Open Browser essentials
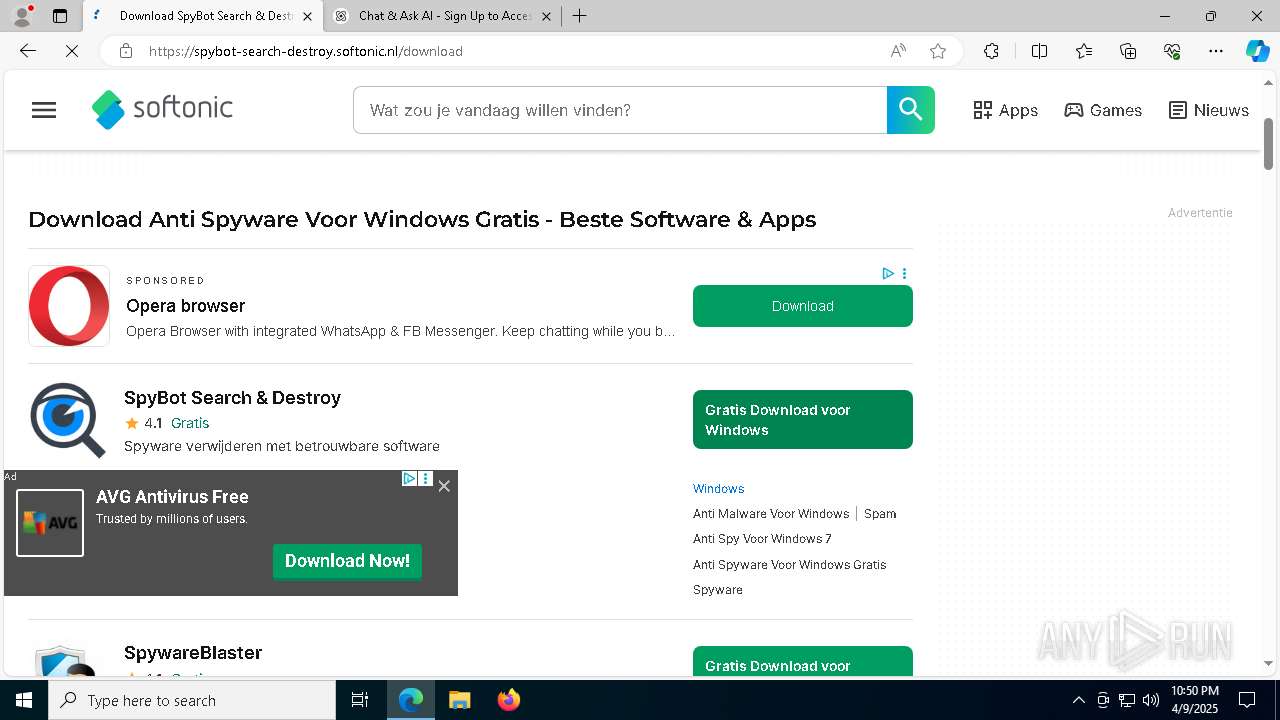 point(1172,51)
